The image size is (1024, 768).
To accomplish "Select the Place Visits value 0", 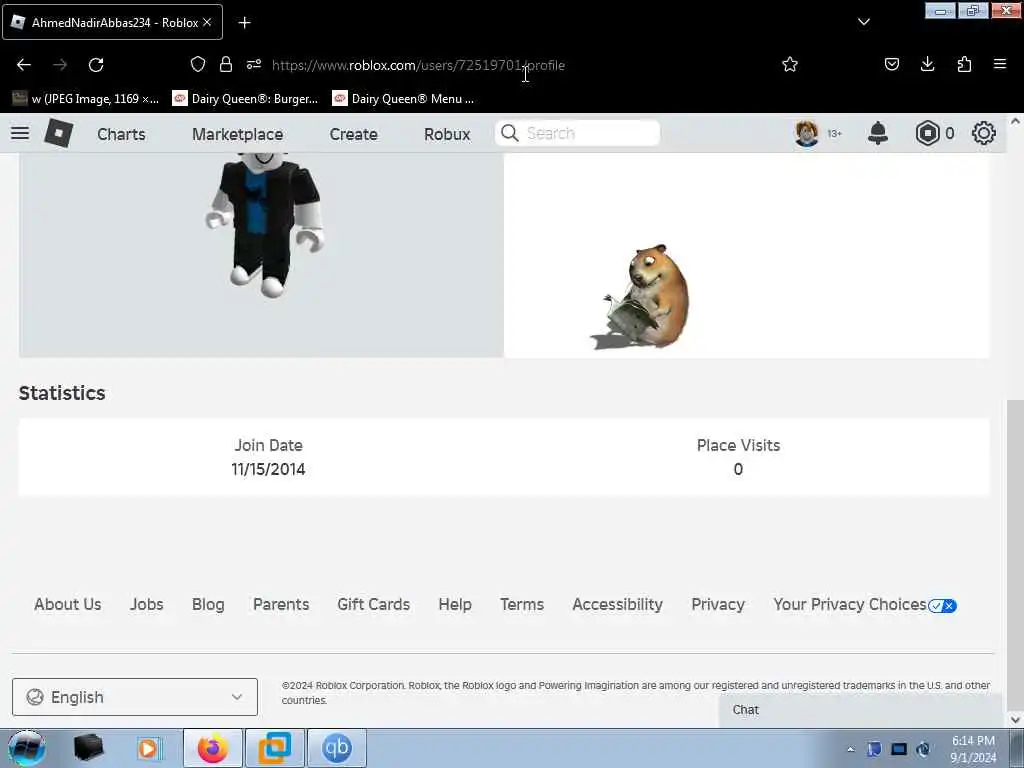I will pyautogui.click(x=738, y=470).
